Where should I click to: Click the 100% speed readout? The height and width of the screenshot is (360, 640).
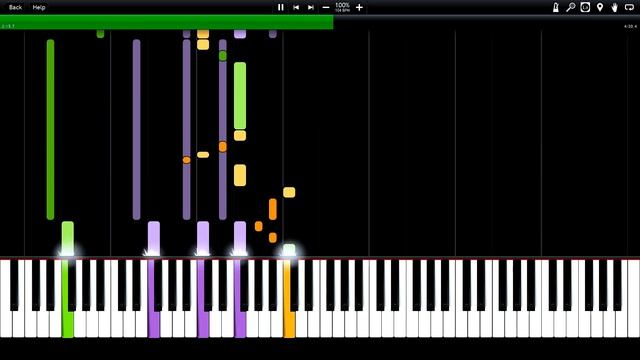(x=342, y=5)
